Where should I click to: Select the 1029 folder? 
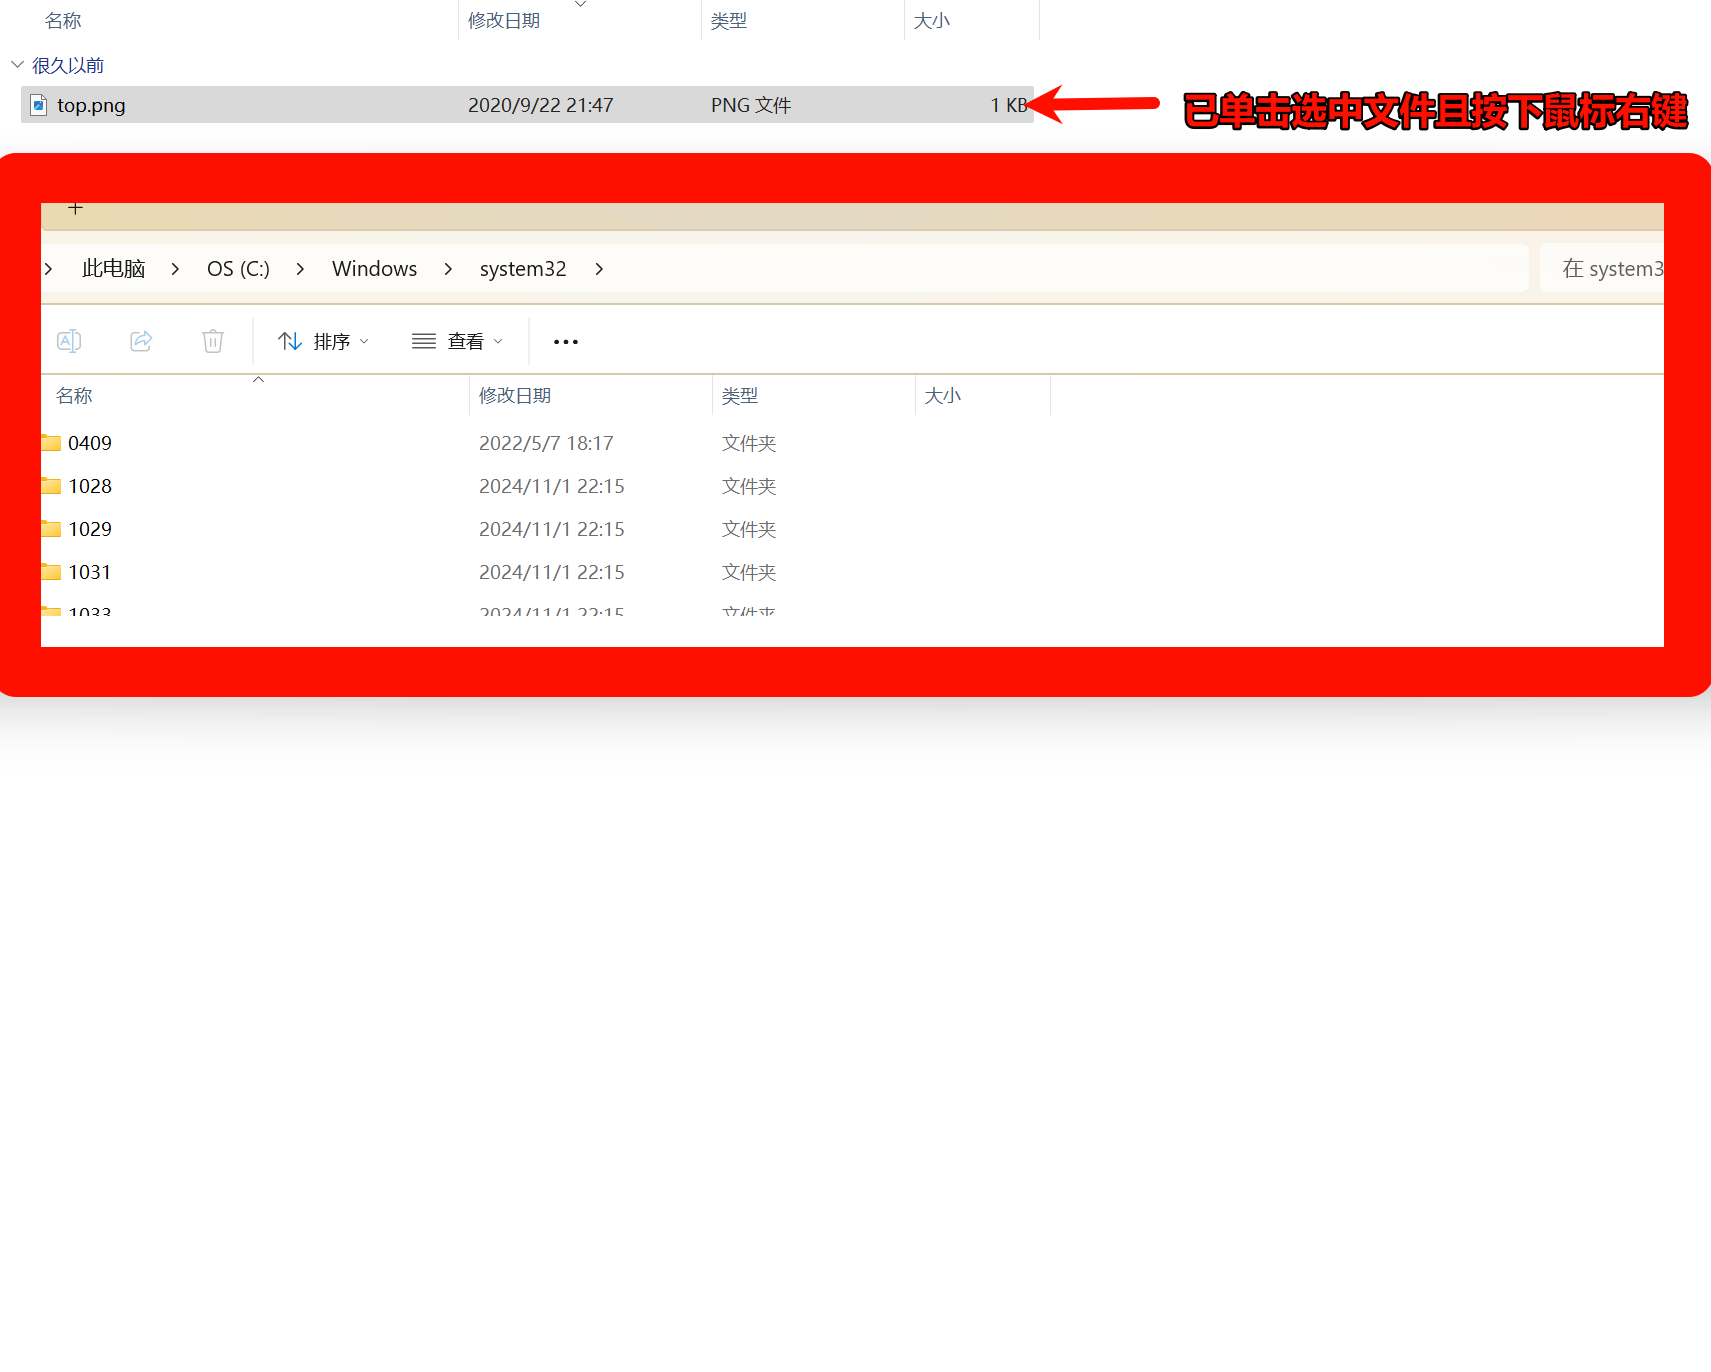click(90, 529)
